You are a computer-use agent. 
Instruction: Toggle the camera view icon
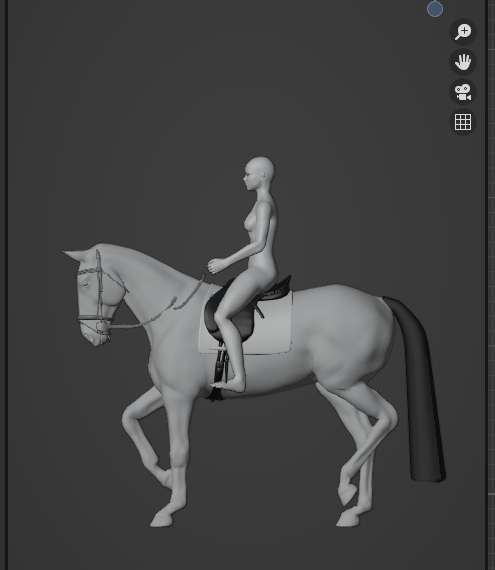[463, 92]
